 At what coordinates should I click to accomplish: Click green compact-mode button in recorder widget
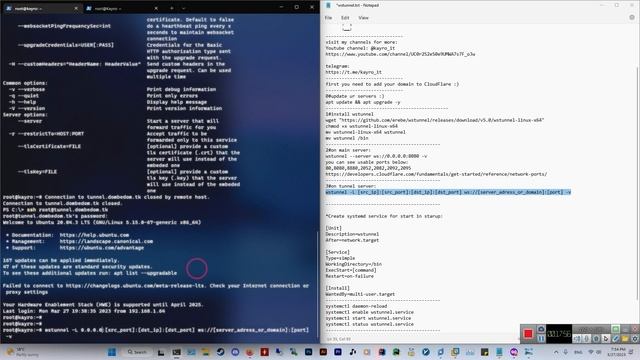coord(616,329)
